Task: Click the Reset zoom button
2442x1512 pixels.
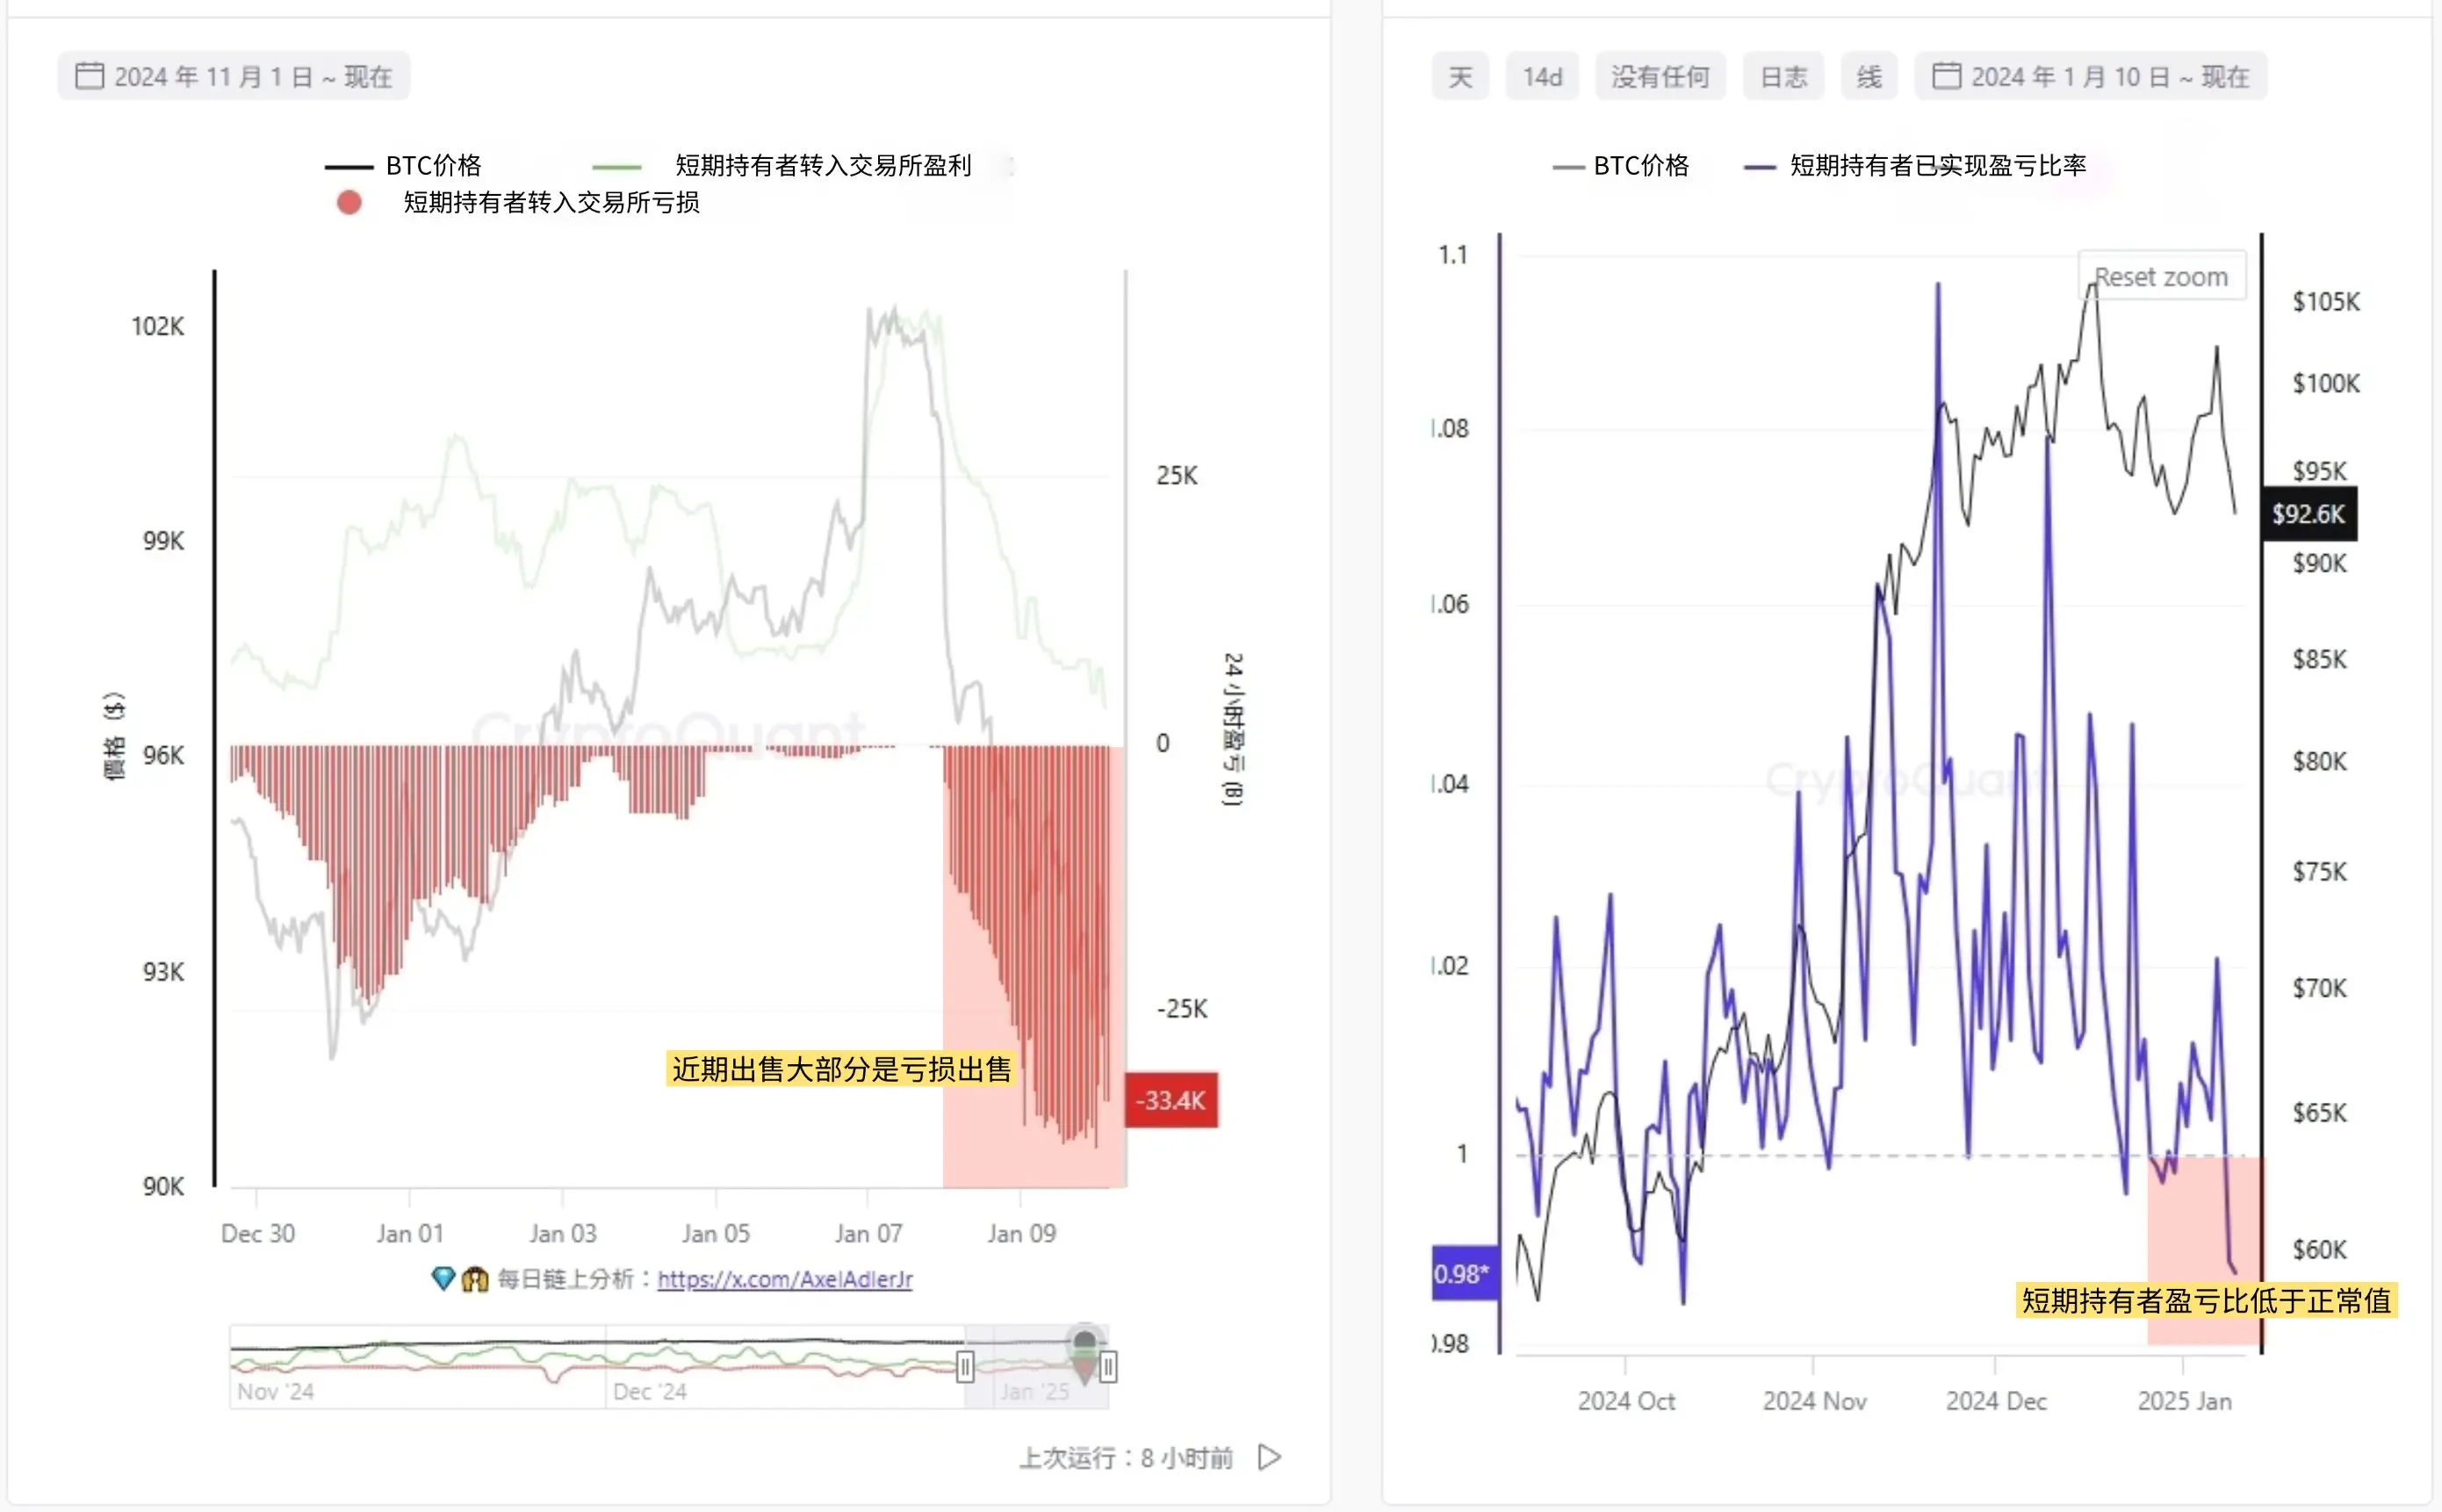Action: point(2161,276)
